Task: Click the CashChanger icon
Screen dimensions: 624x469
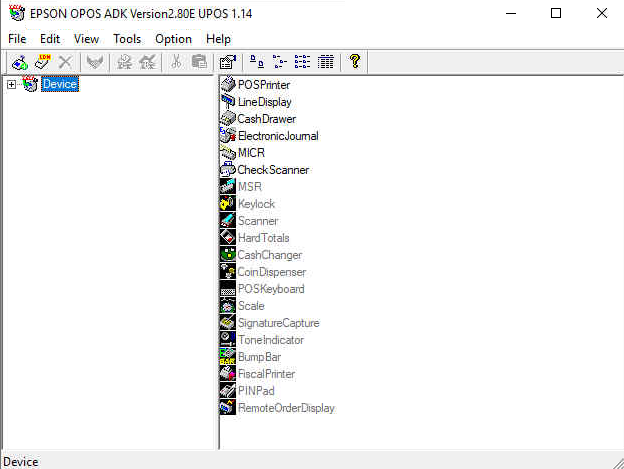Action: 228,255
